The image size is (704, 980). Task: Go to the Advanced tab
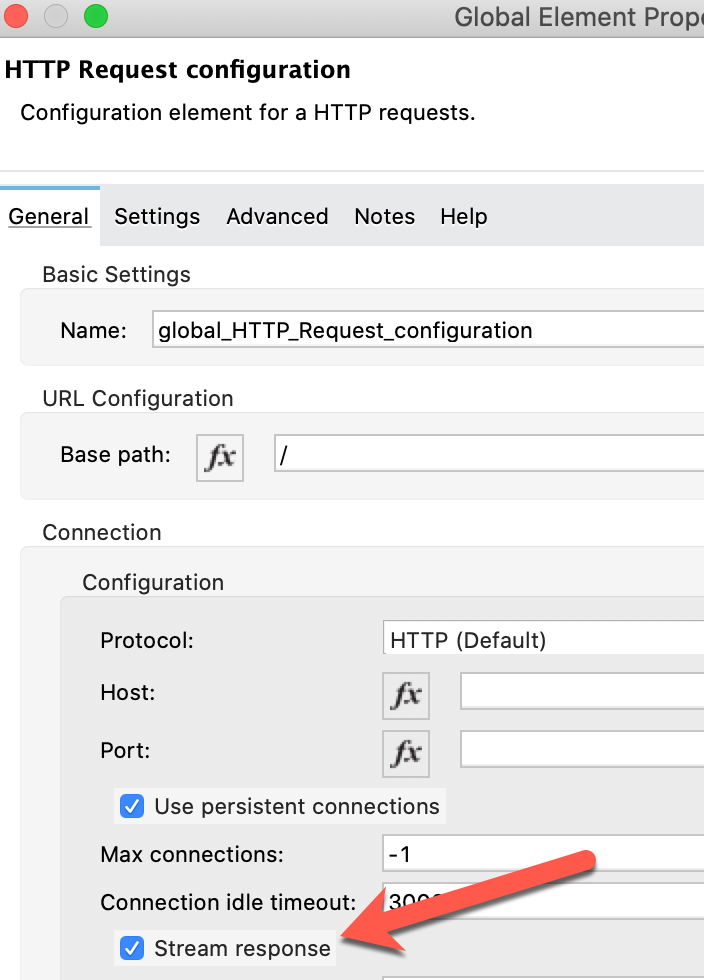(277, 216)
